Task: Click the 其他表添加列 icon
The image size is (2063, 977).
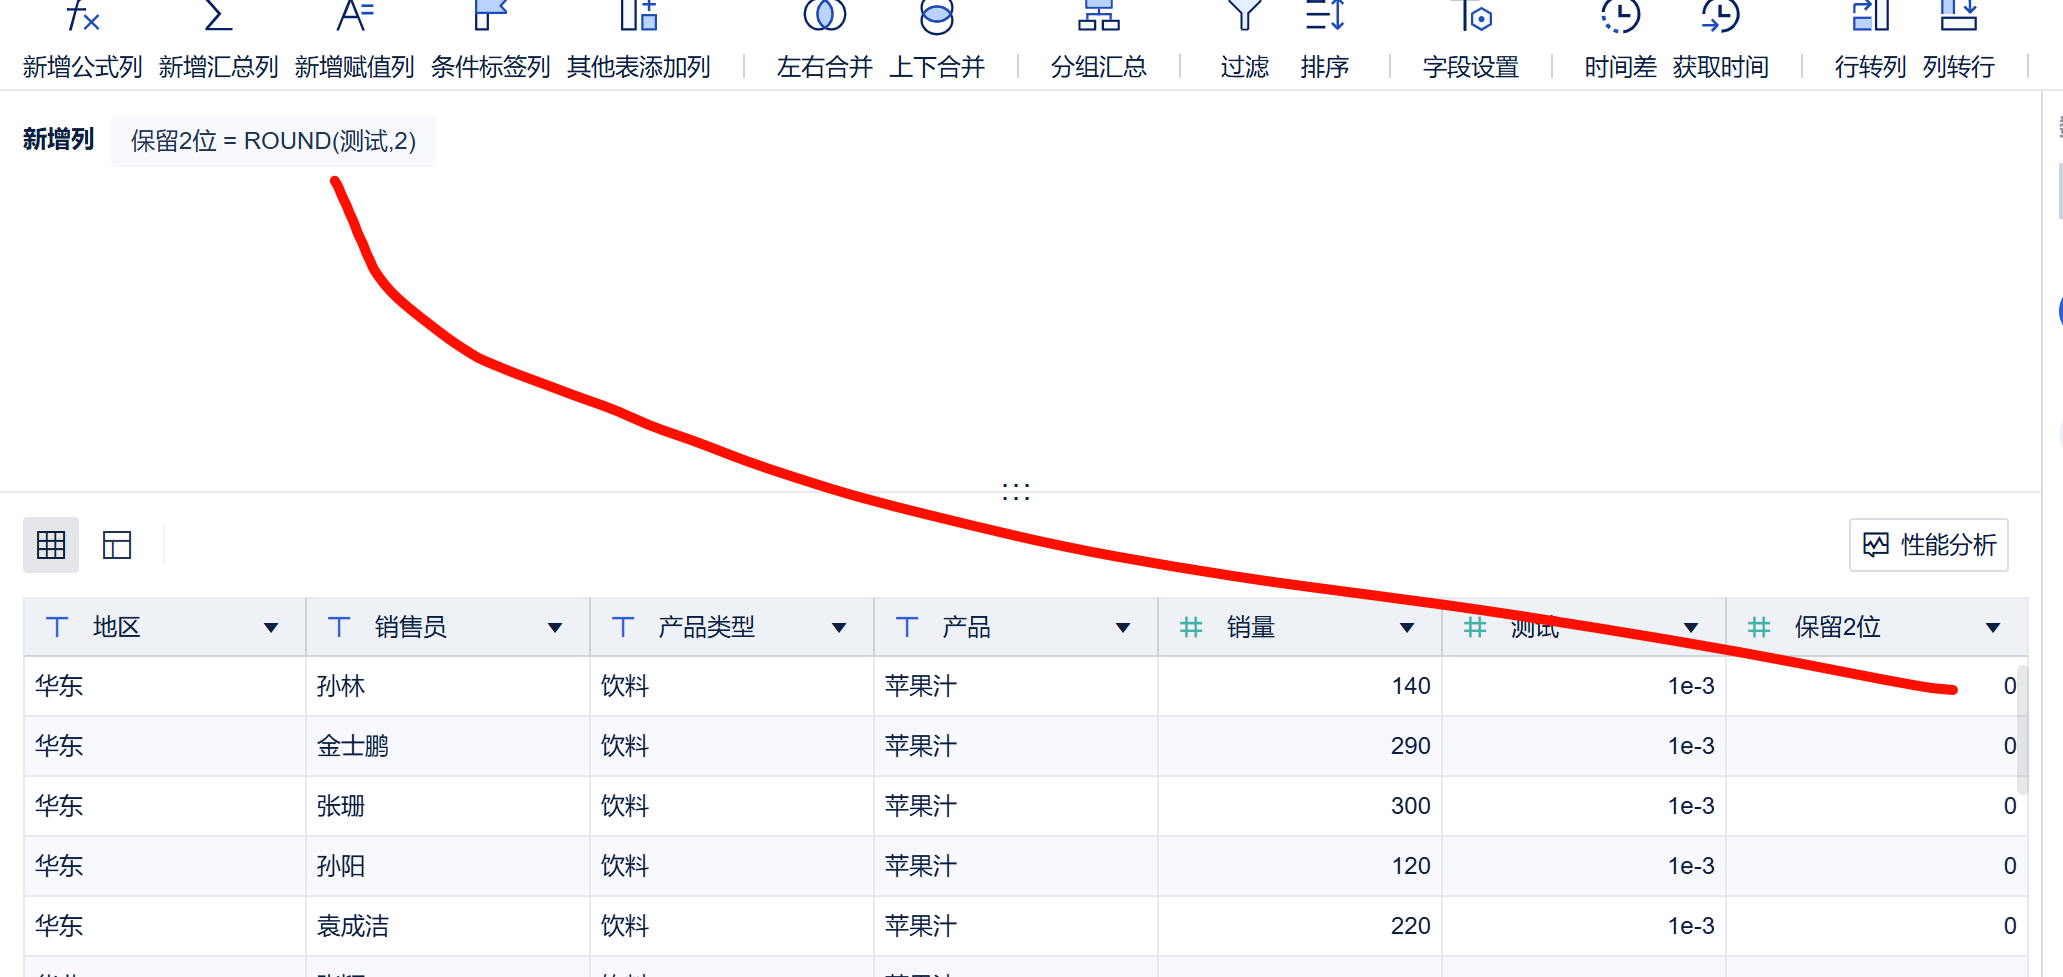Action: click(x=638, y=16)
